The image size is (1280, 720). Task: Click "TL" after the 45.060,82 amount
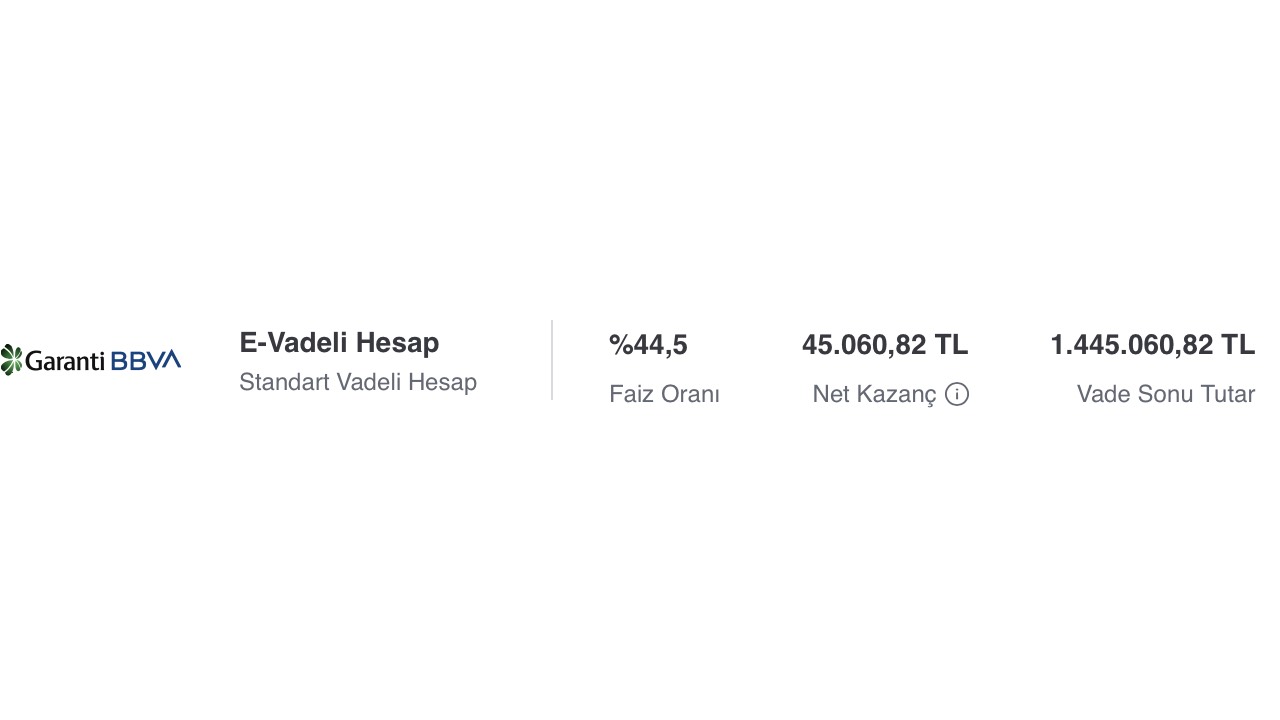pos(951,345)
